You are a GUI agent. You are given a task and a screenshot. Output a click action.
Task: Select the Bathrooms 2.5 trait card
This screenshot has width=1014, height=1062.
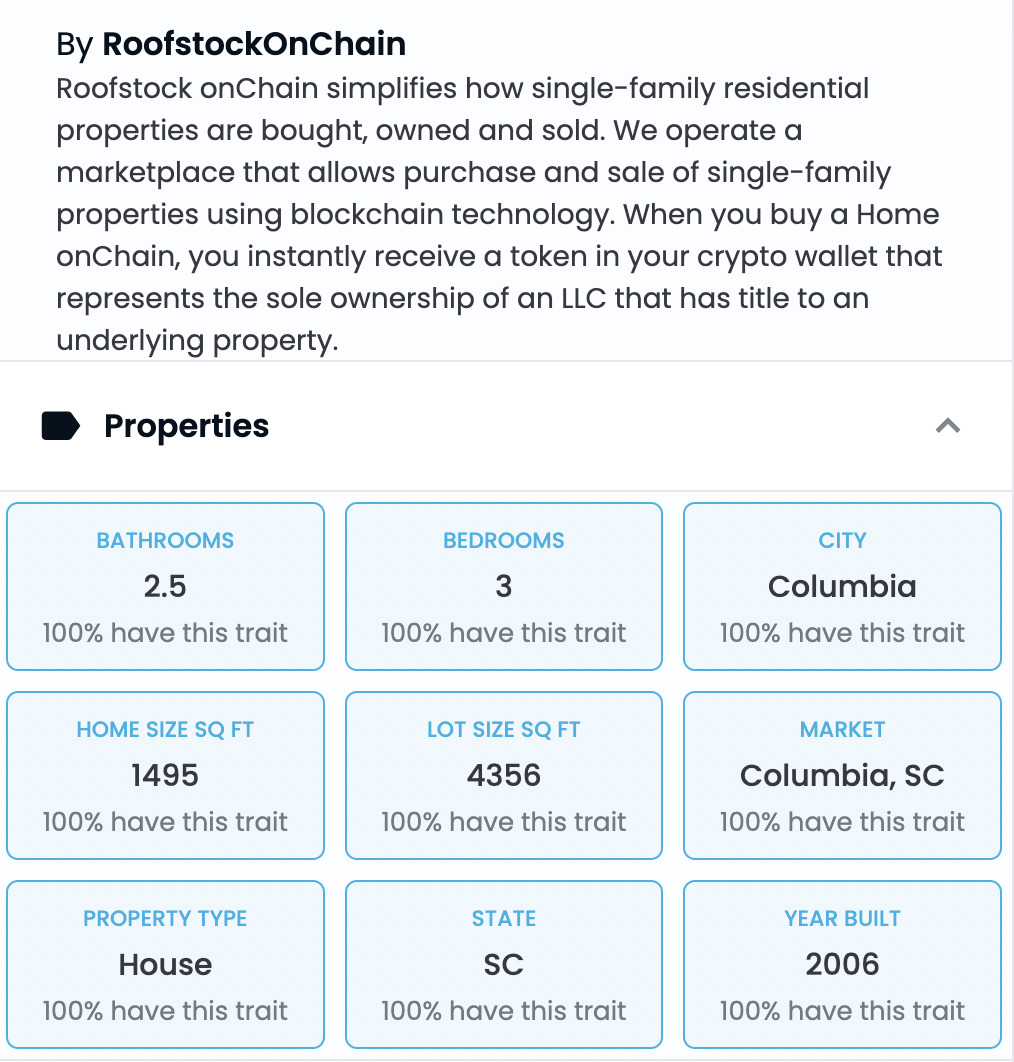tap(165, 587)
